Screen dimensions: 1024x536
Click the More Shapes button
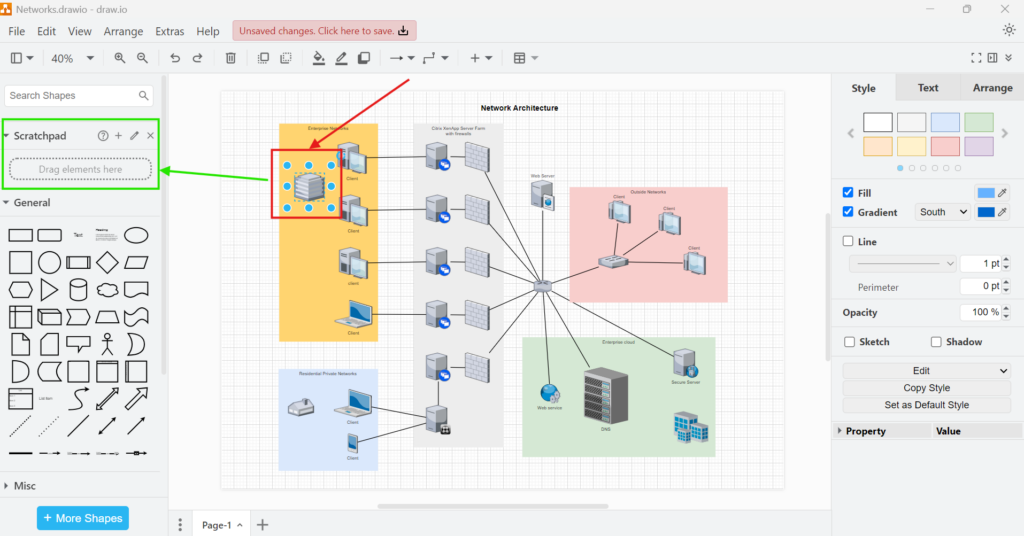(83, 518)
